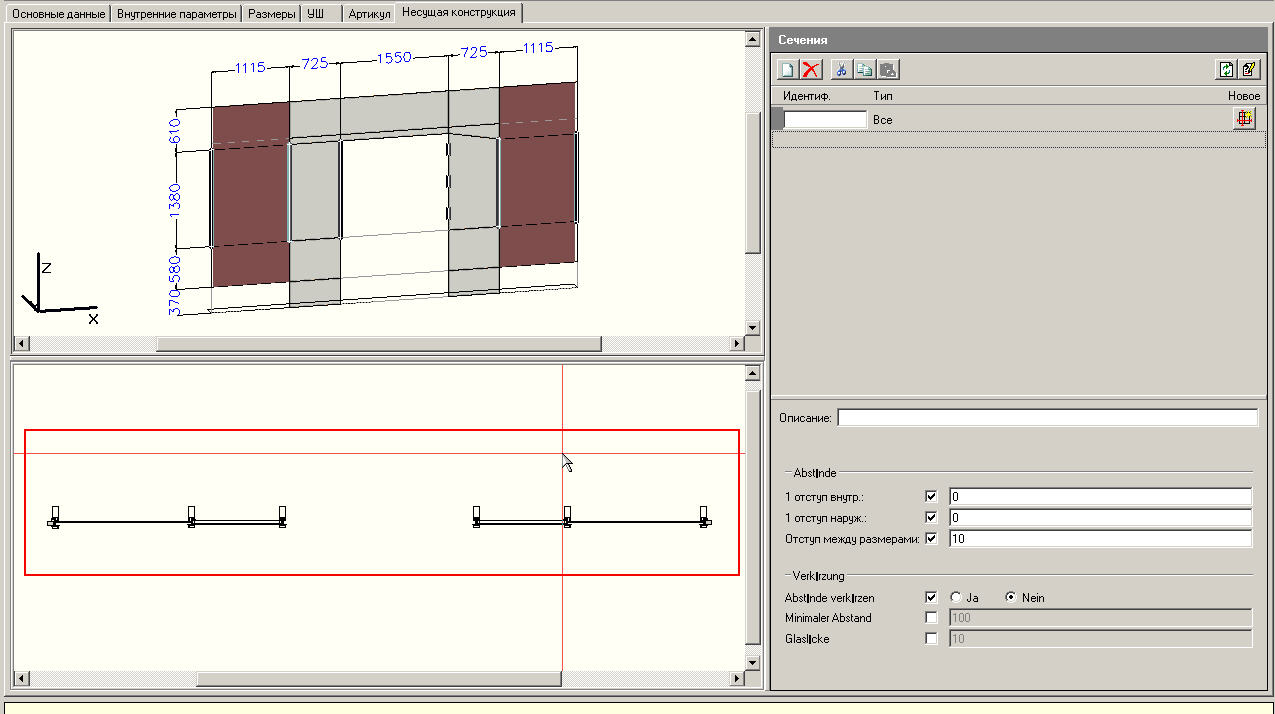Select the Nein radio button
This screenshot has width=1275, height=714.
1011,597
